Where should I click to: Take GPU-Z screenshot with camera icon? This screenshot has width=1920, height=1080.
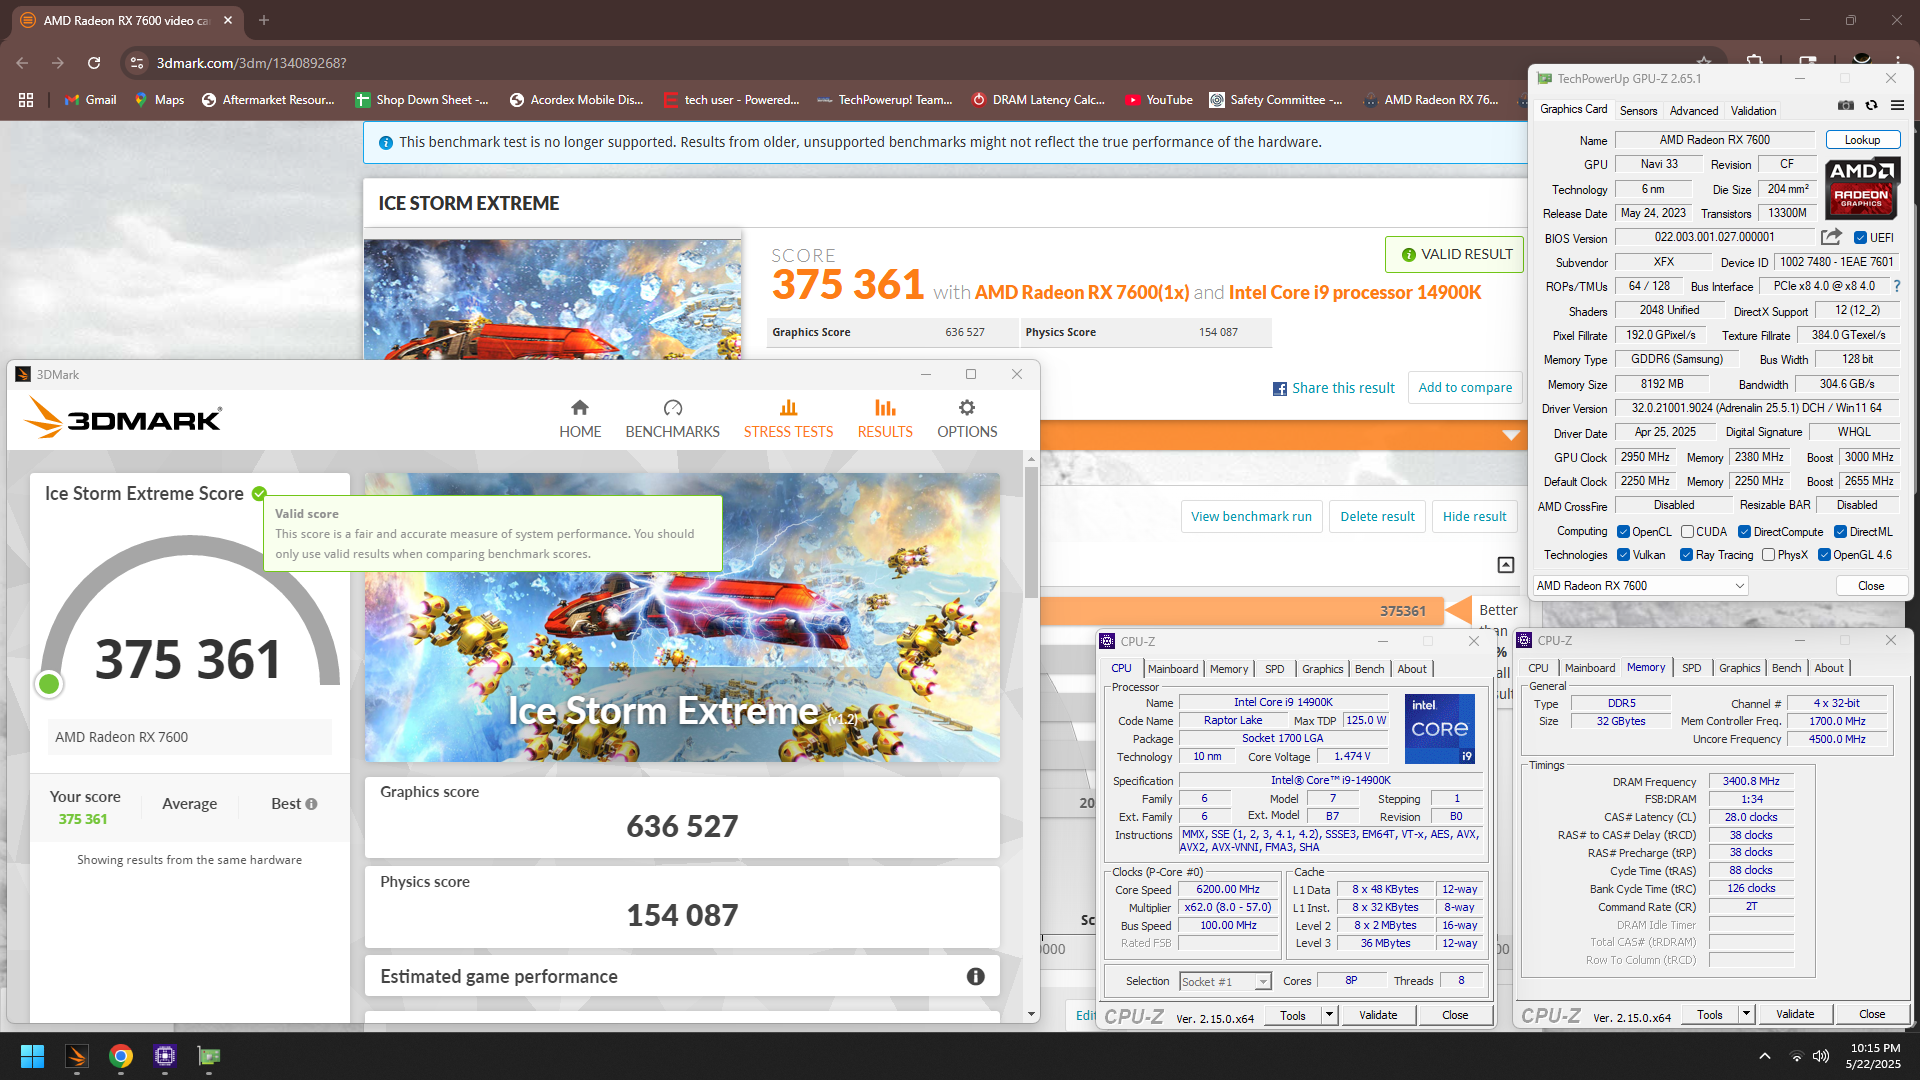(x=1846, y=105)
